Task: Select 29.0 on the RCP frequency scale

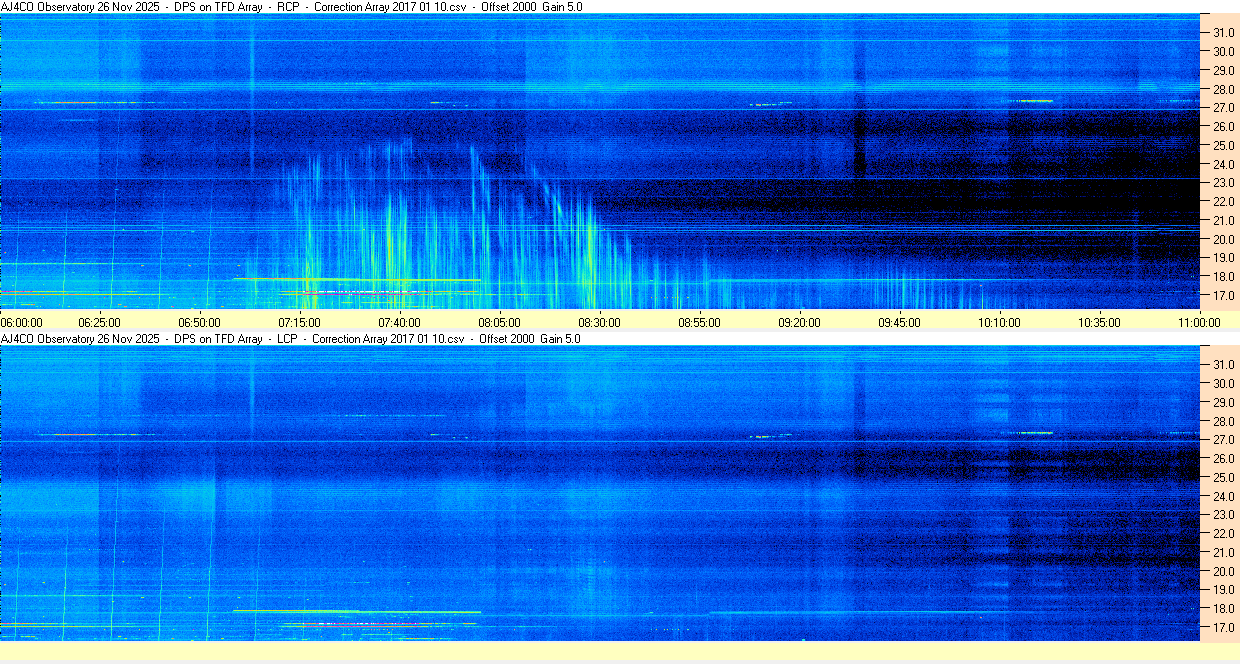Action: pos(1223,71)
